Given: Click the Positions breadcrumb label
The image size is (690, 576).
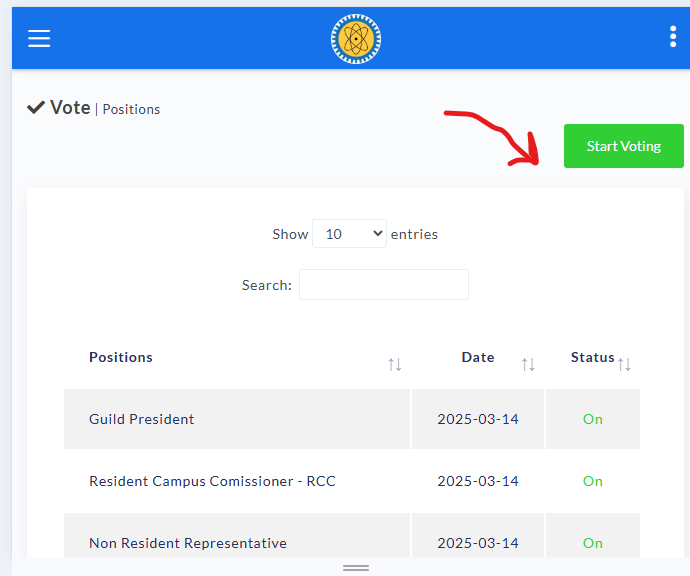Looking at the screenshot, I should [131, 109].
